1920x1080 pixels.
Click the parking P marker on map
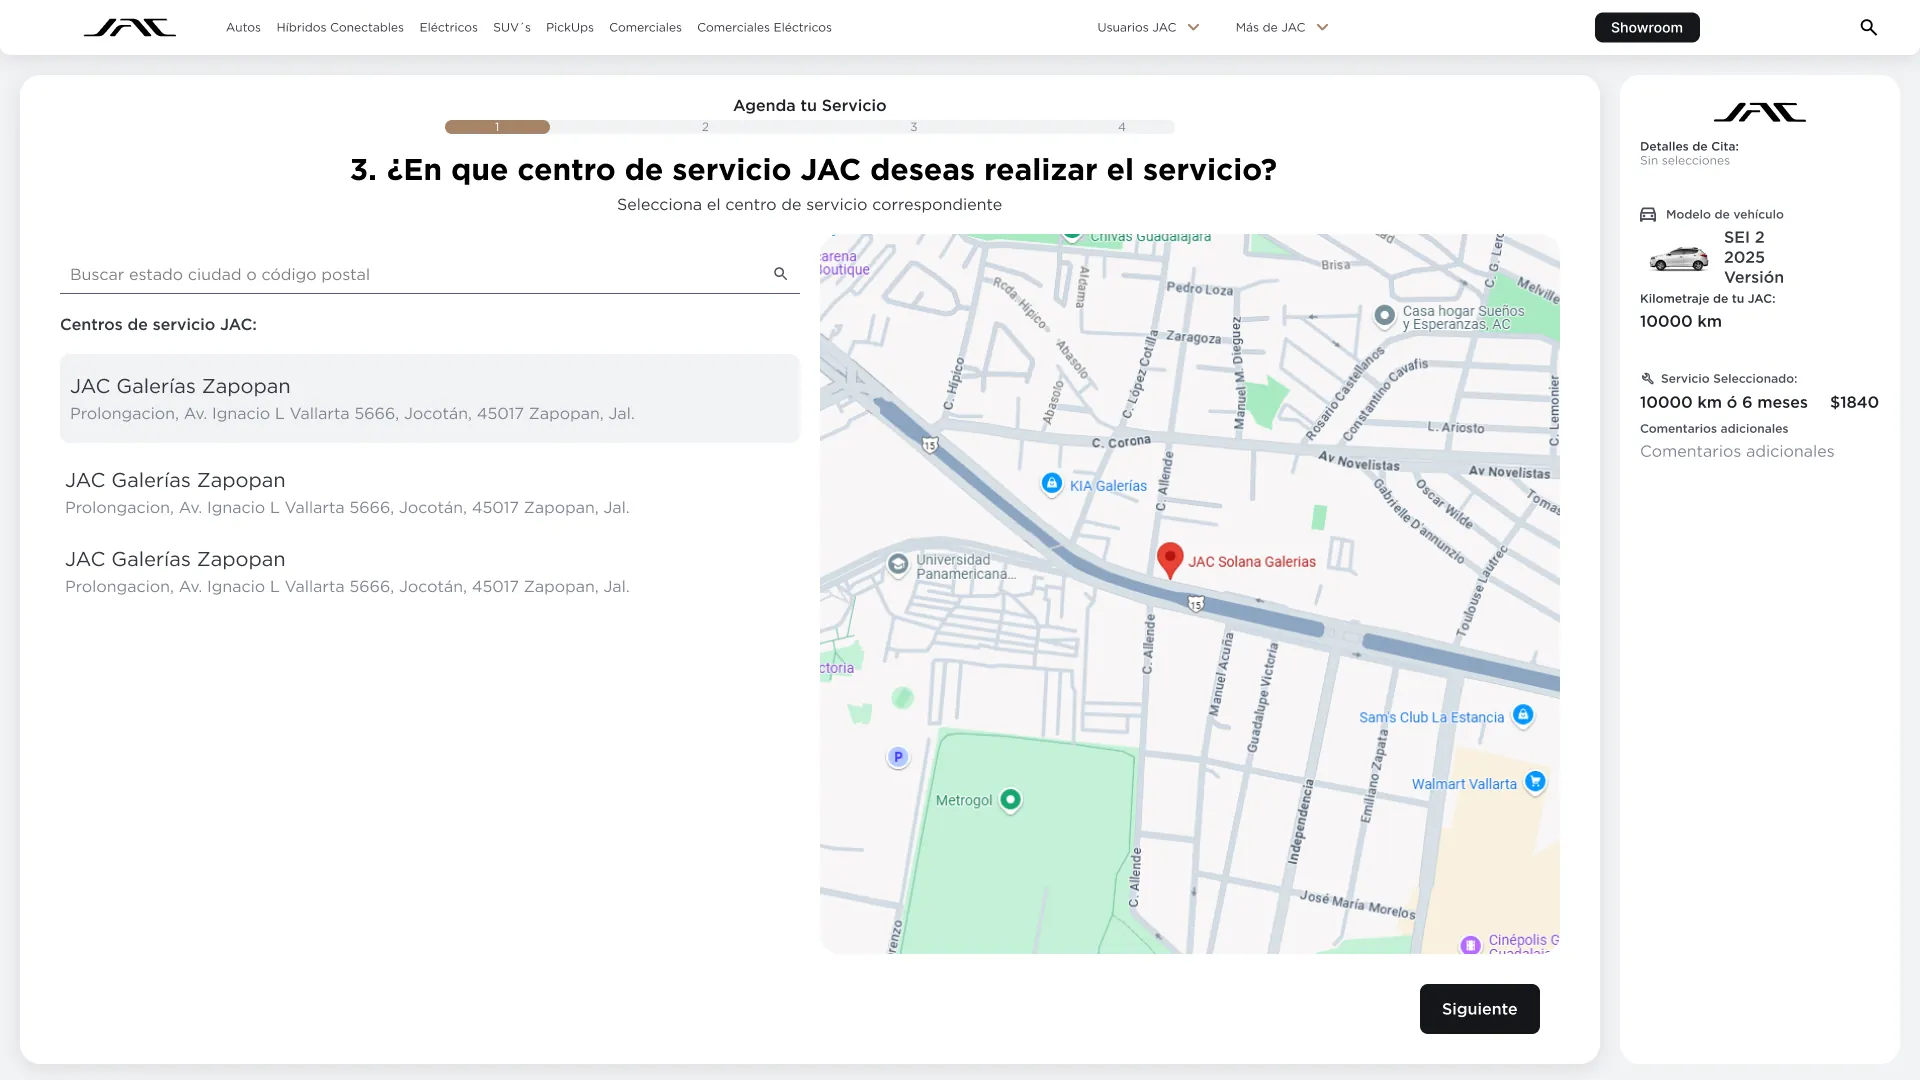tap(898, 757)
